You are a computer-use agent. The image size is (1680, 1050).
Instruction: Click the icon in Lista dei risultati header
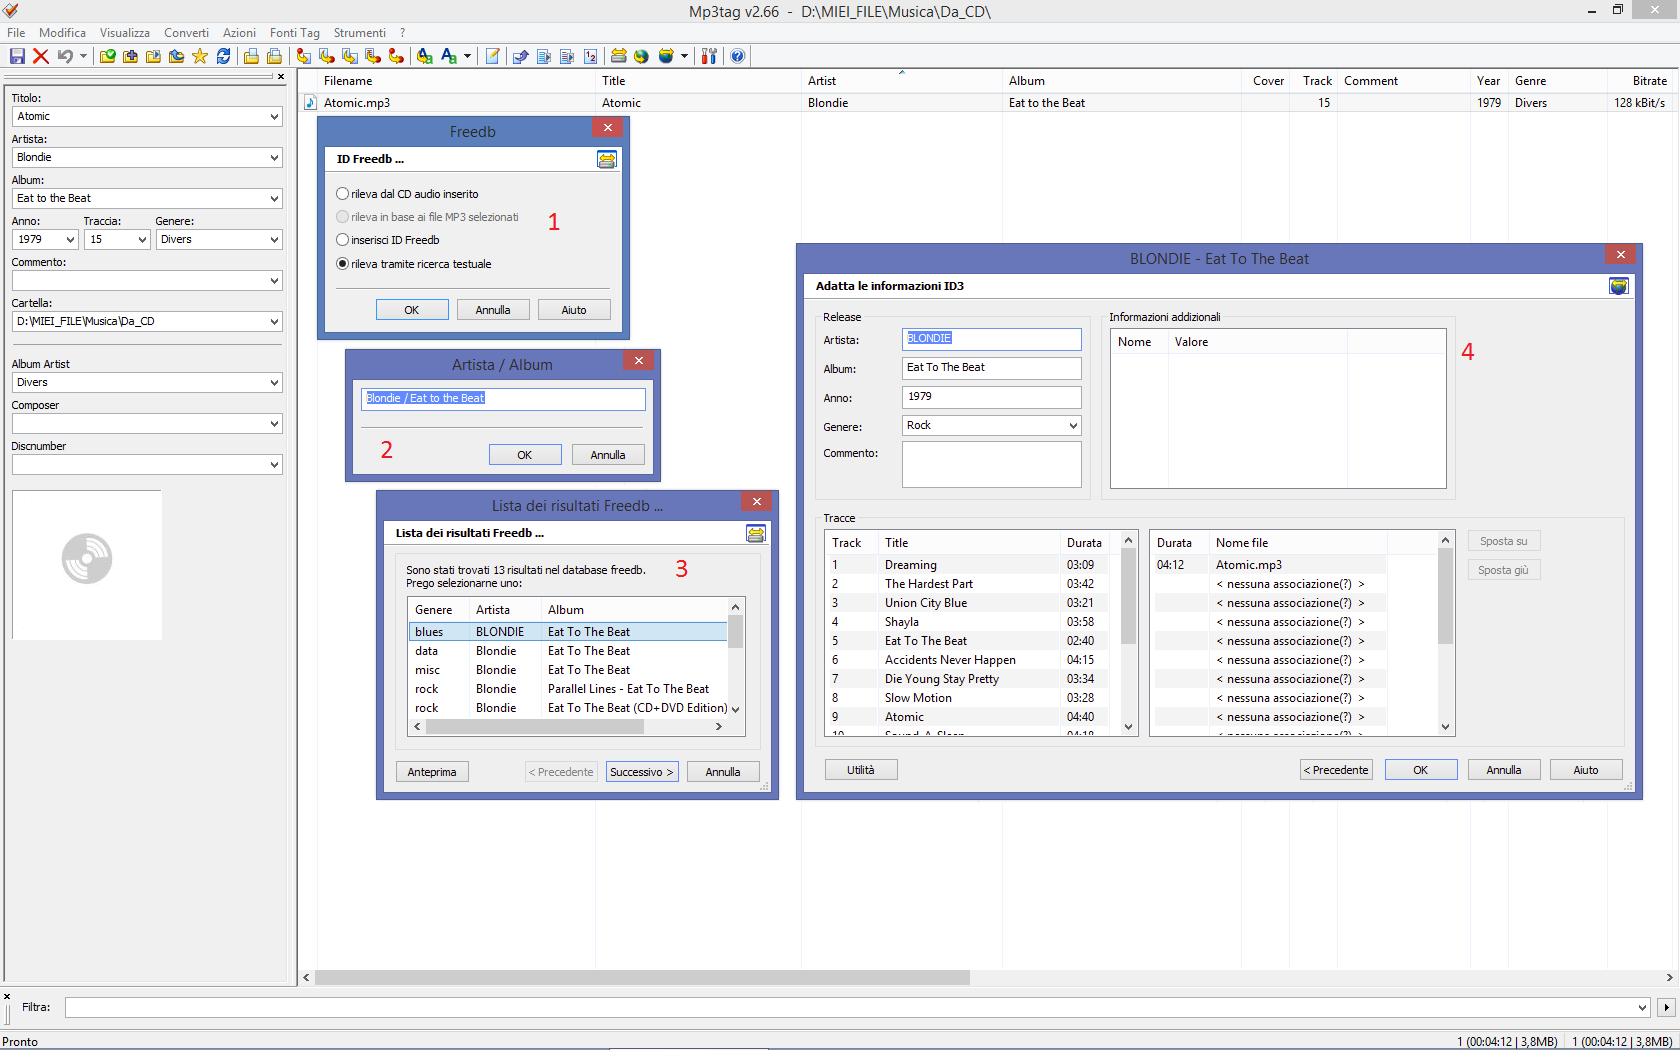[x=756, y=533]
